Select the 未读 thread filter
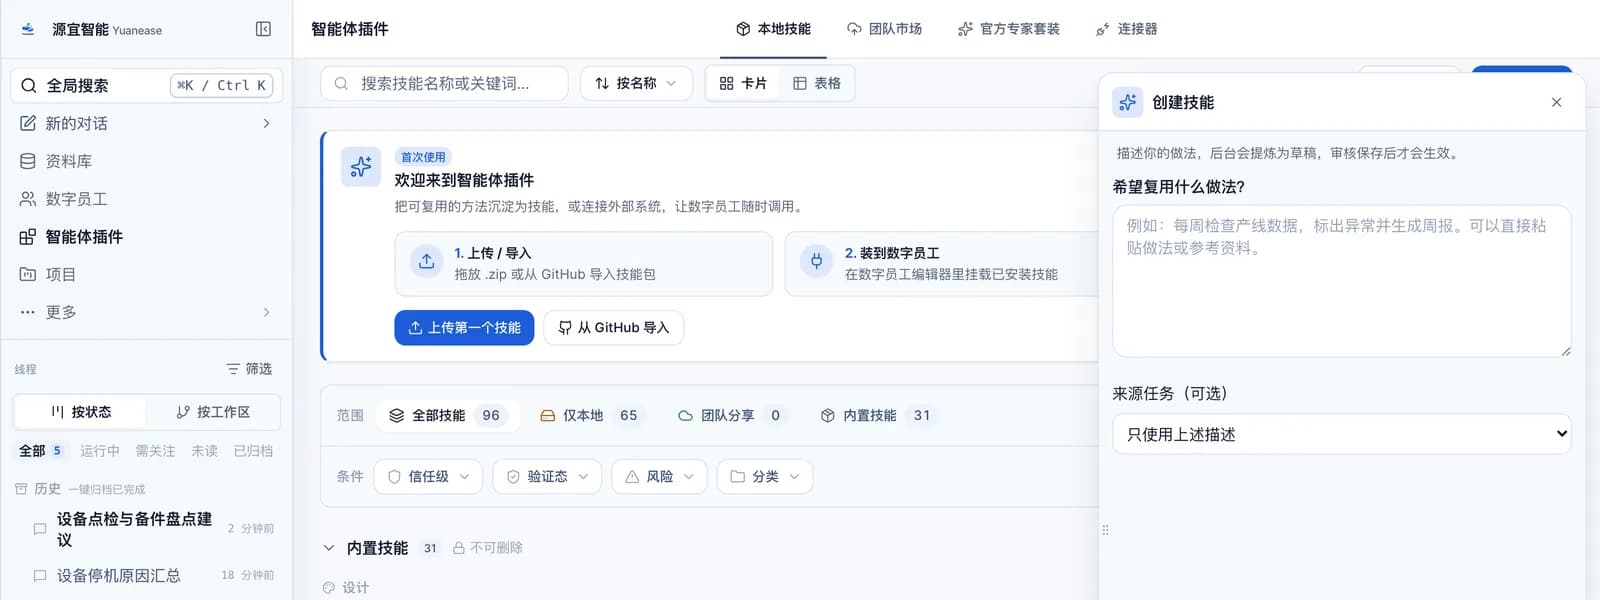Screen dimensions: 1600x600 (204, 451)
